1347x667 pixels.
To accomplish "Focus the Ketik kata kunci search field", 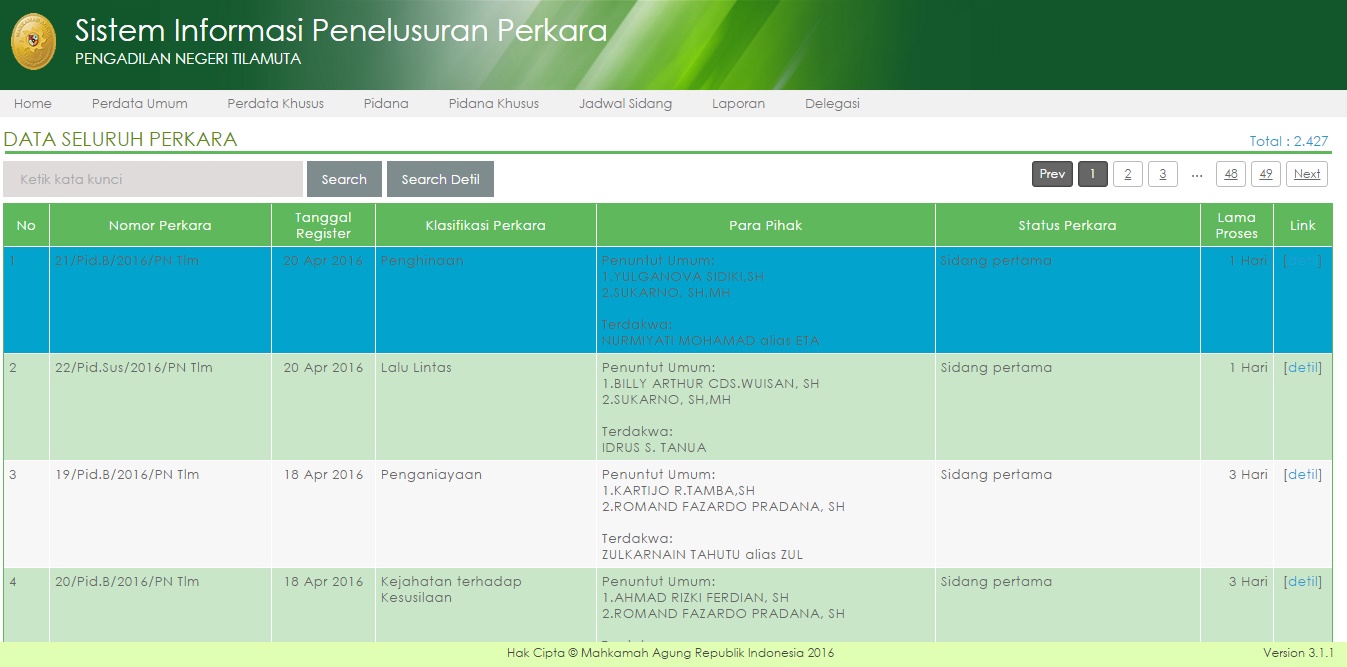I will (153, 180).
